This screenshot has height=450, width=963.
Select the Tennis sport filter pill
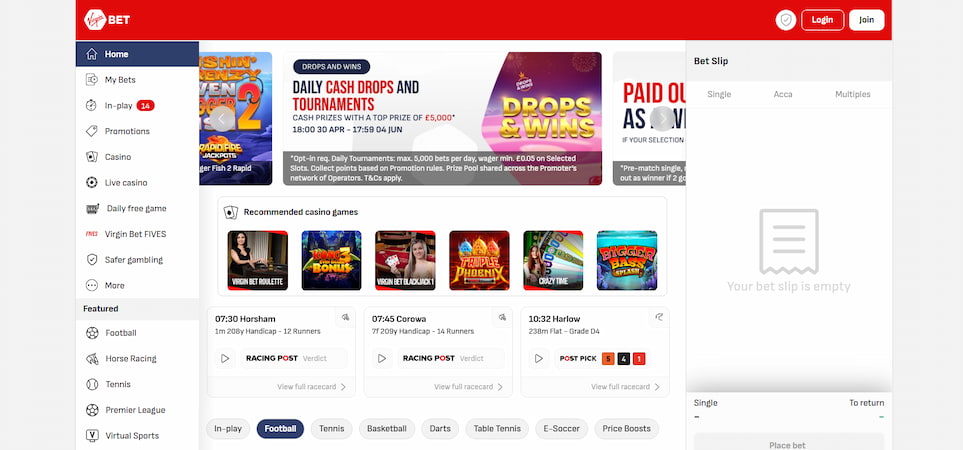[332, 429]
